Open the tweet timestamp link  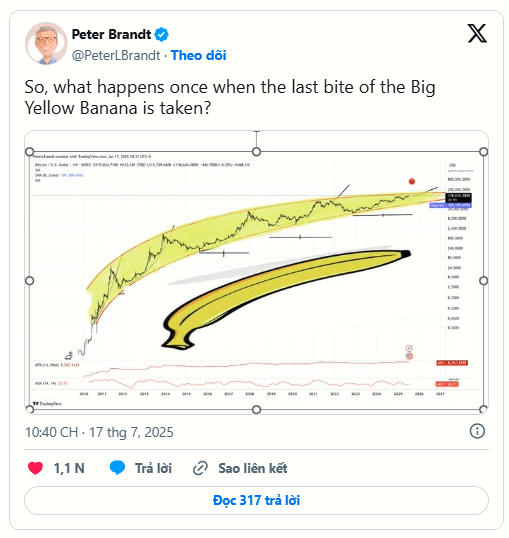point(99,432)
